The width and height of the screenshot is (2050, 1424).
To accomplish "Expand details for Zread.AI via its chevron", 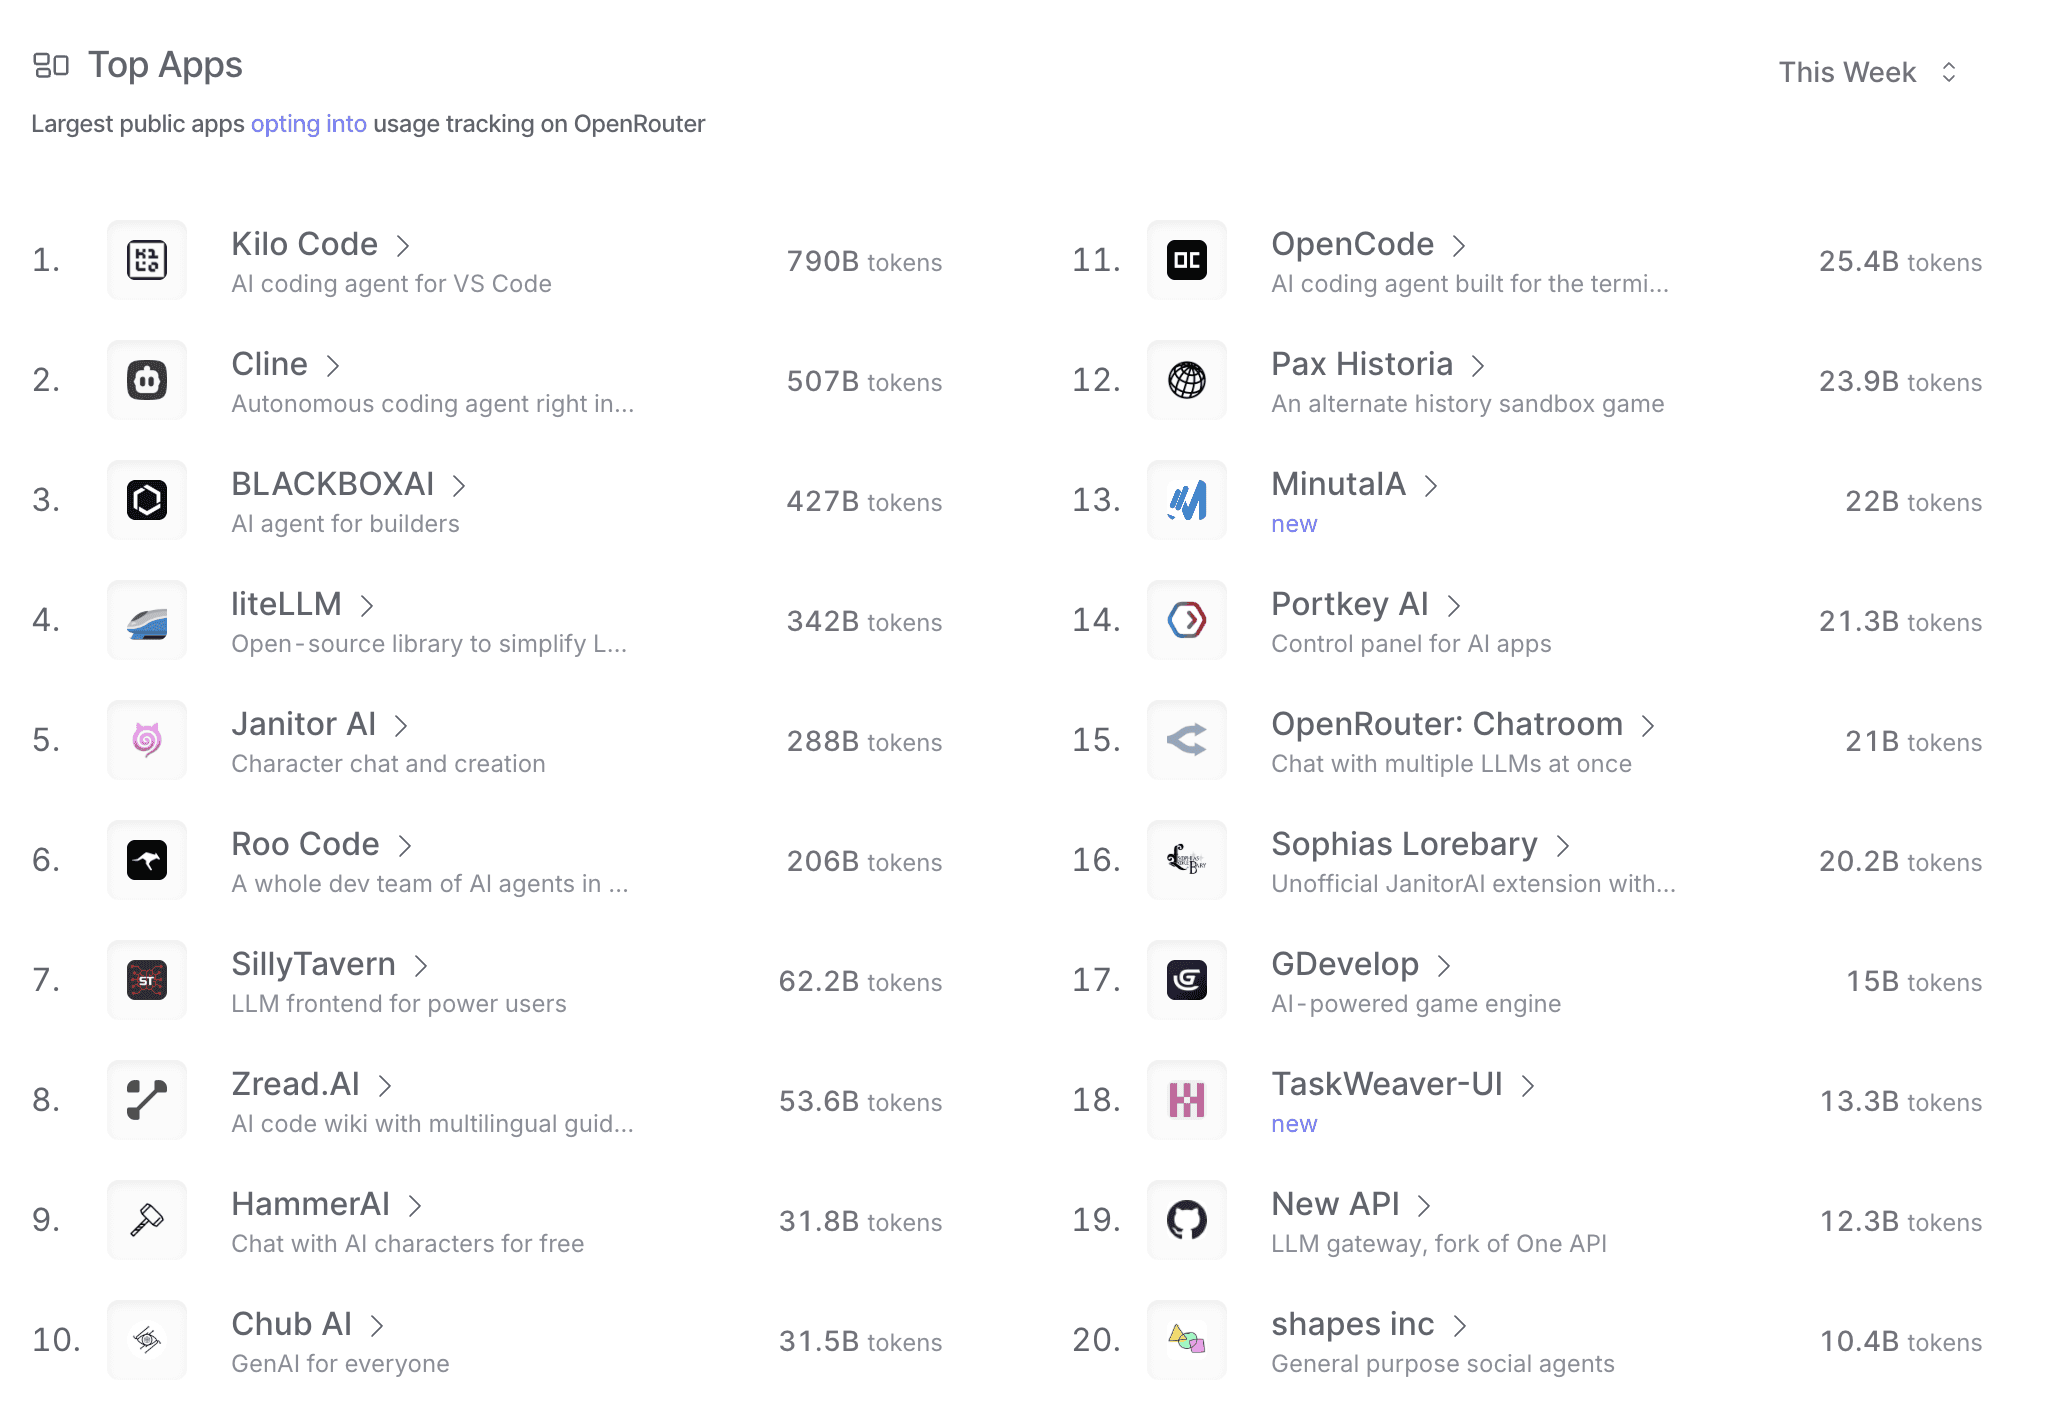I will point(386,1084).
